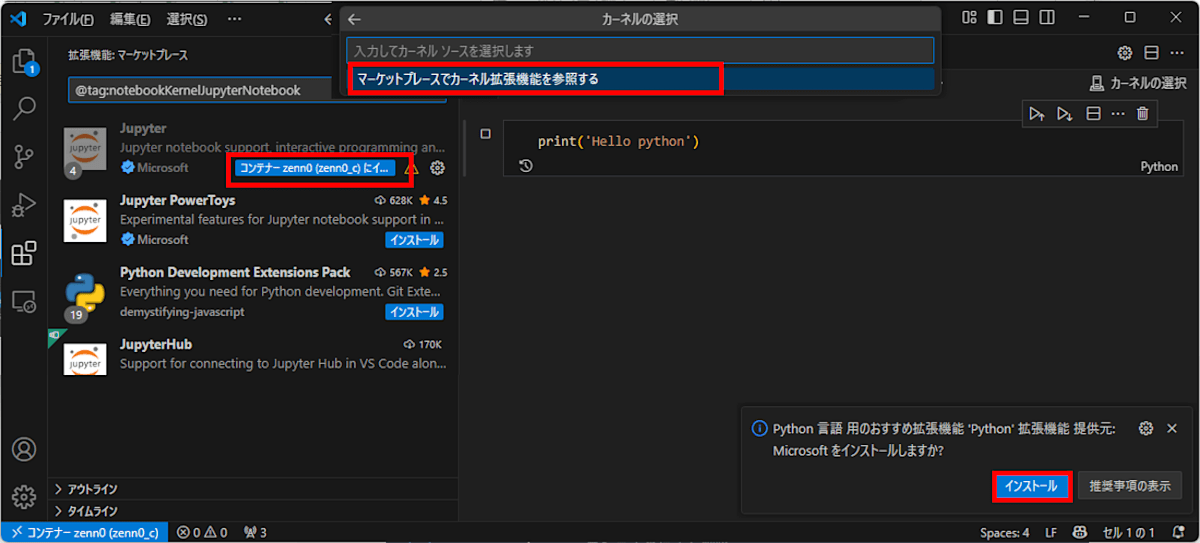Run current cell and cells below

tap(1065, 114)
